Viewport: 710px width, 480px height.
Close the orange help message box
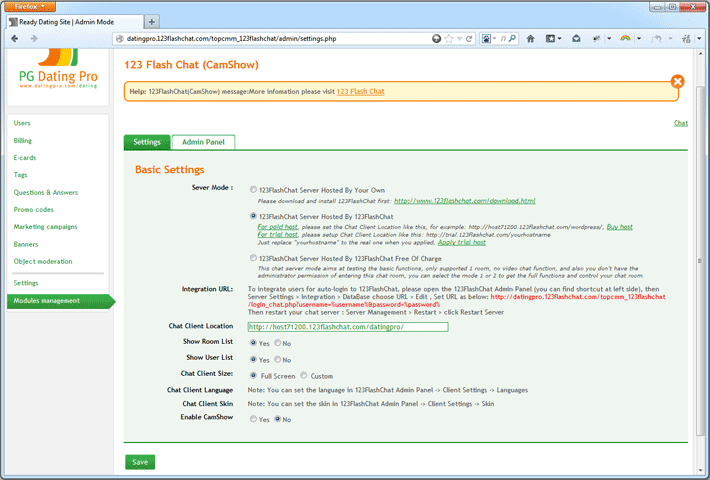click(677, 82)
